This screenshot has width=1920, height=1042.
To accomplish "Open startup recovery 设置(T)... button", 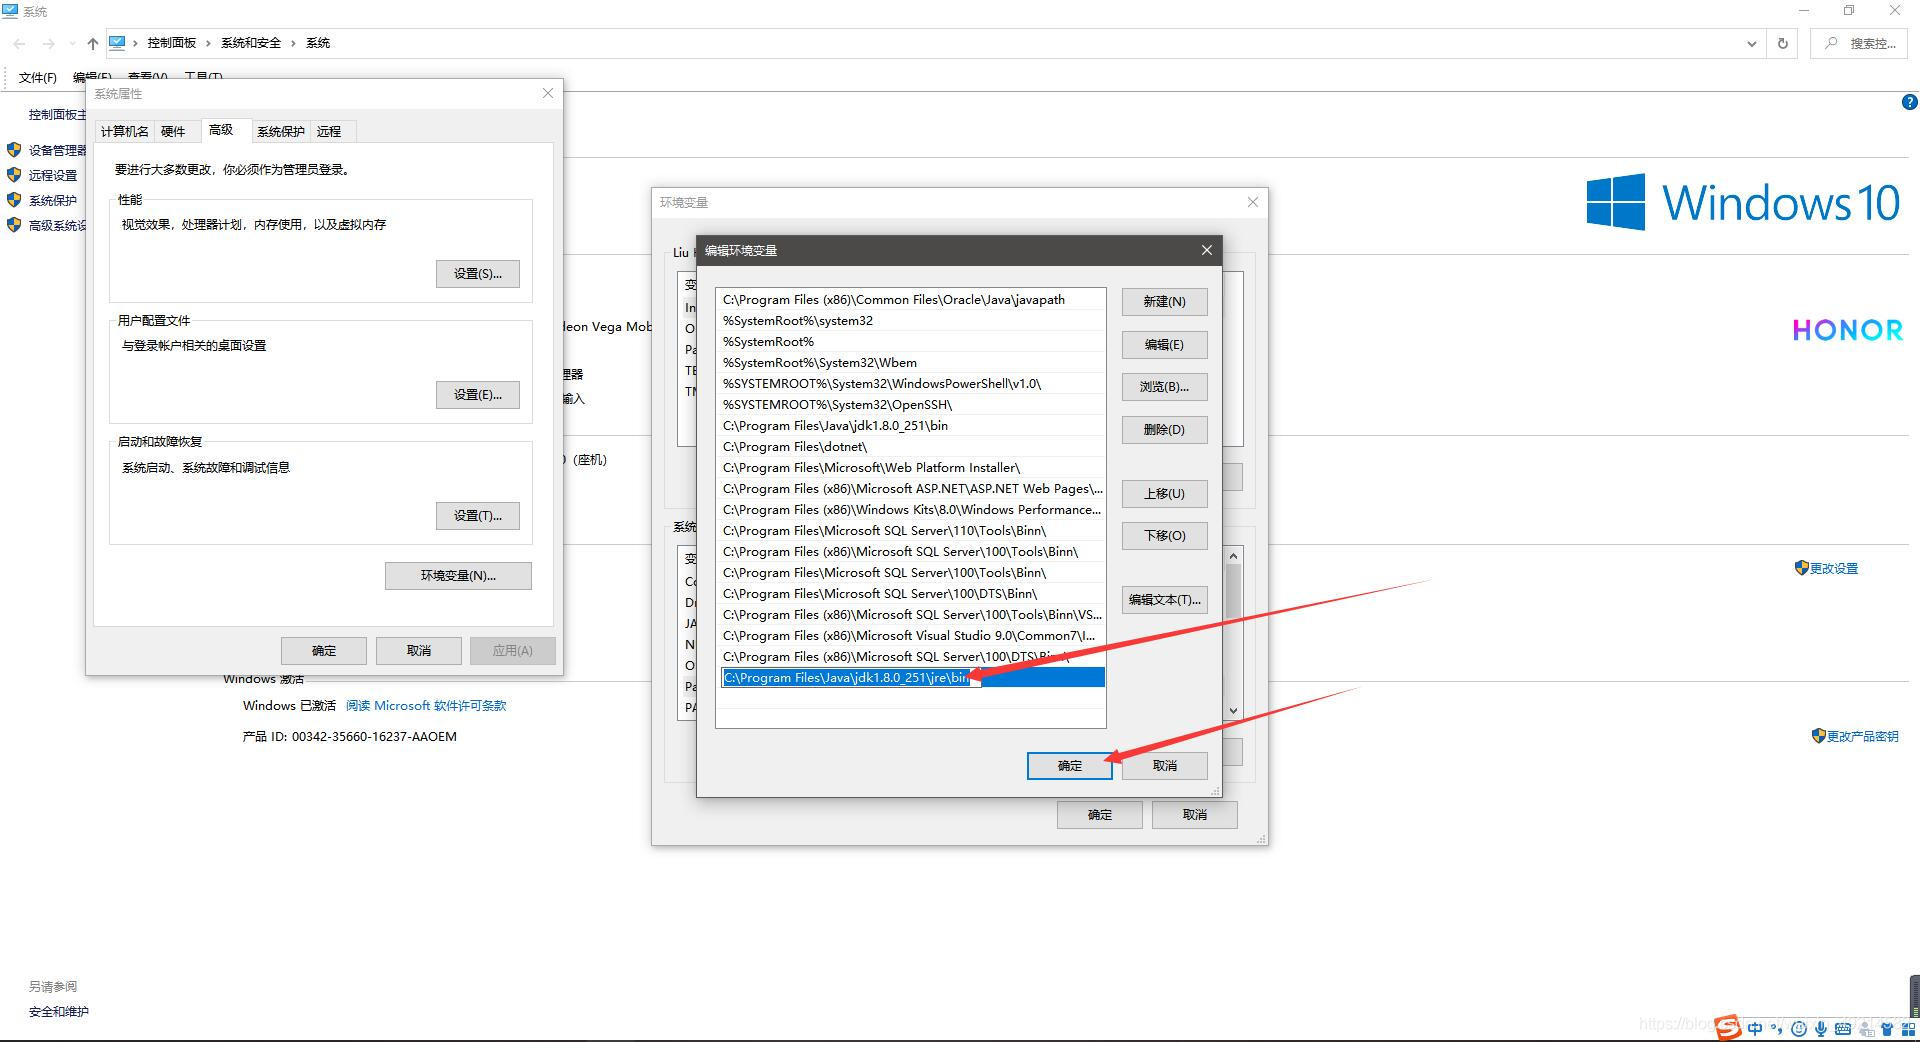I will click(x=477, y=515).
